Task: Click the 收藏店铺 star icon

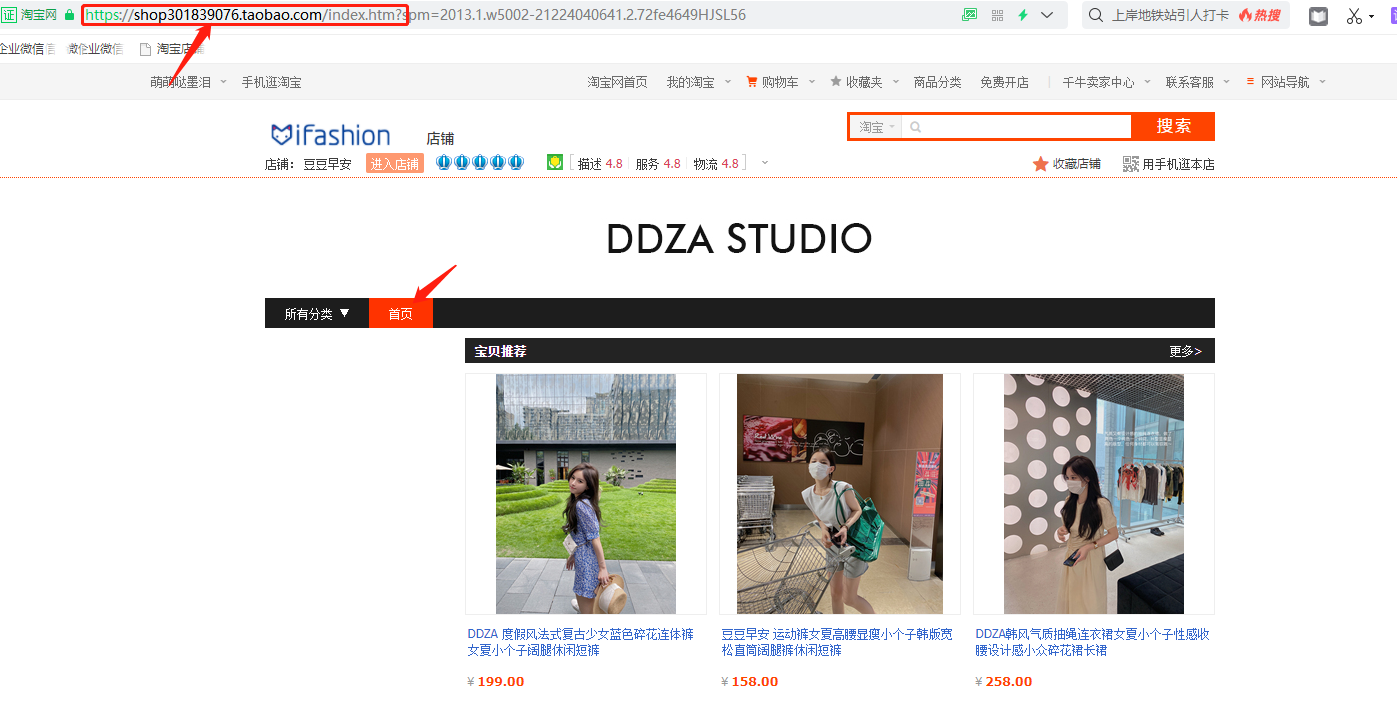Action: [1041, 164]
